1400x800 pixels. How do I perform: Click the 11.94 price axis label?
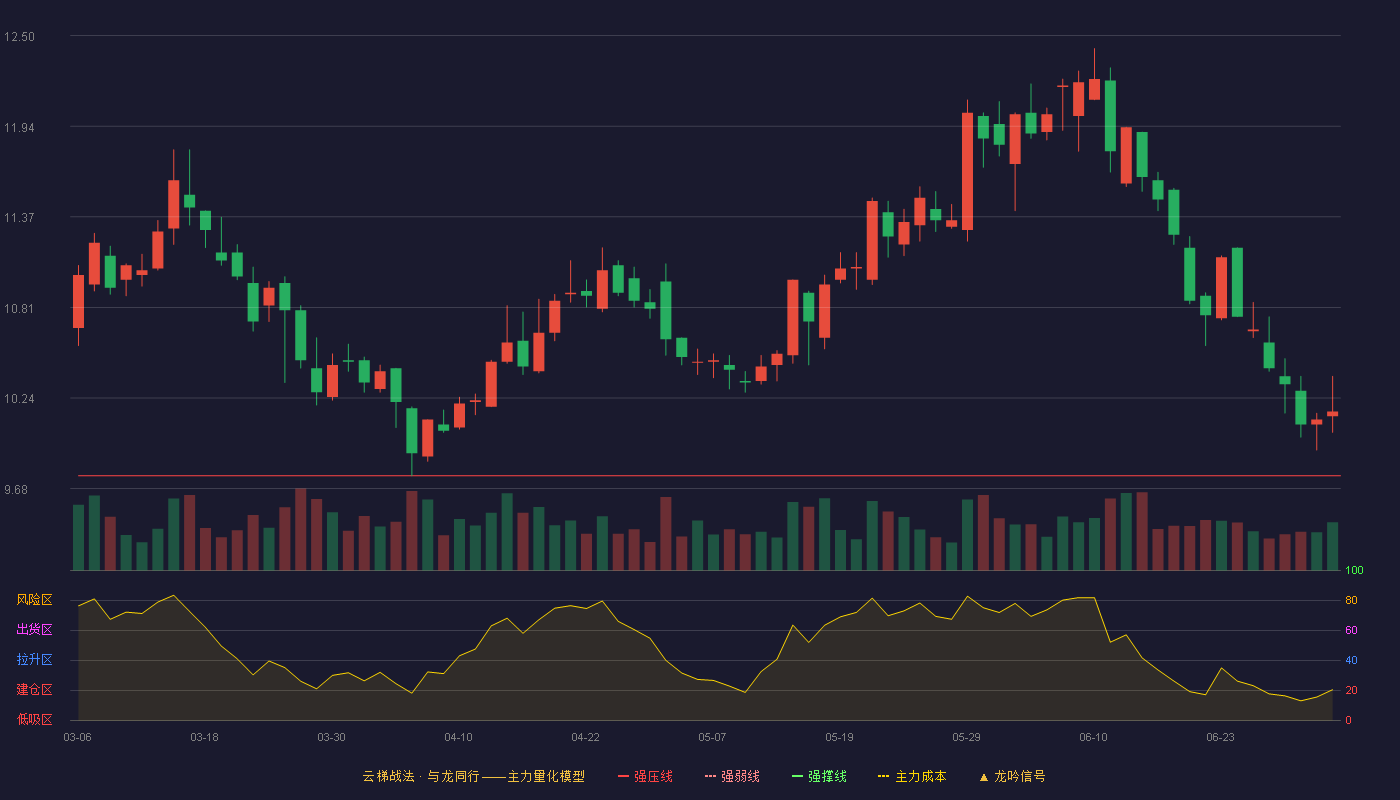[19, 127]
